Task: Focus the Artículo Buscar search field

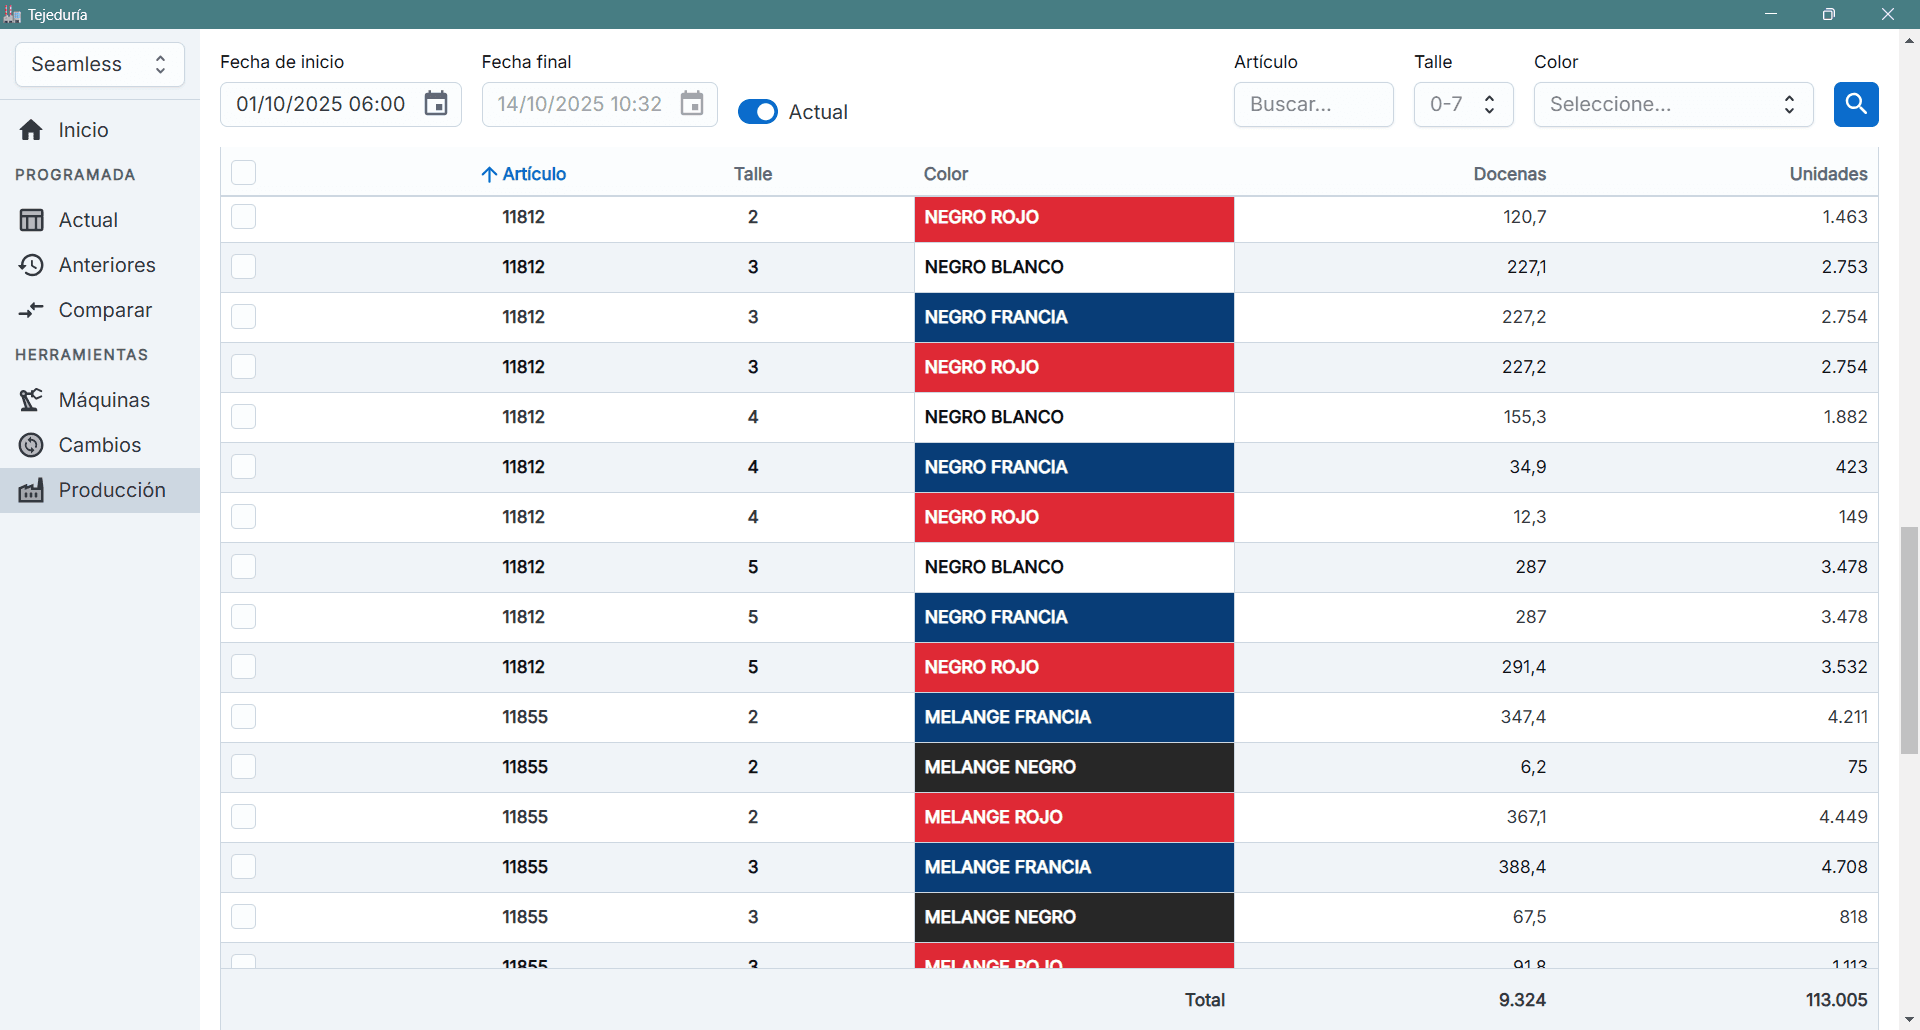Action: (1312, 104)
